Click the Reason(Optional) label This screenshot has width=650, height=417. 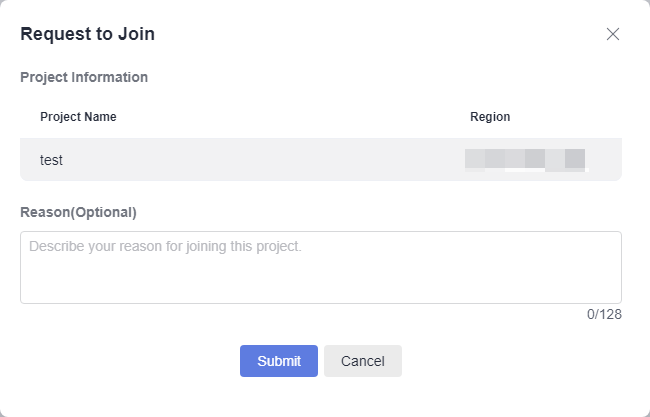coord(78,212)
